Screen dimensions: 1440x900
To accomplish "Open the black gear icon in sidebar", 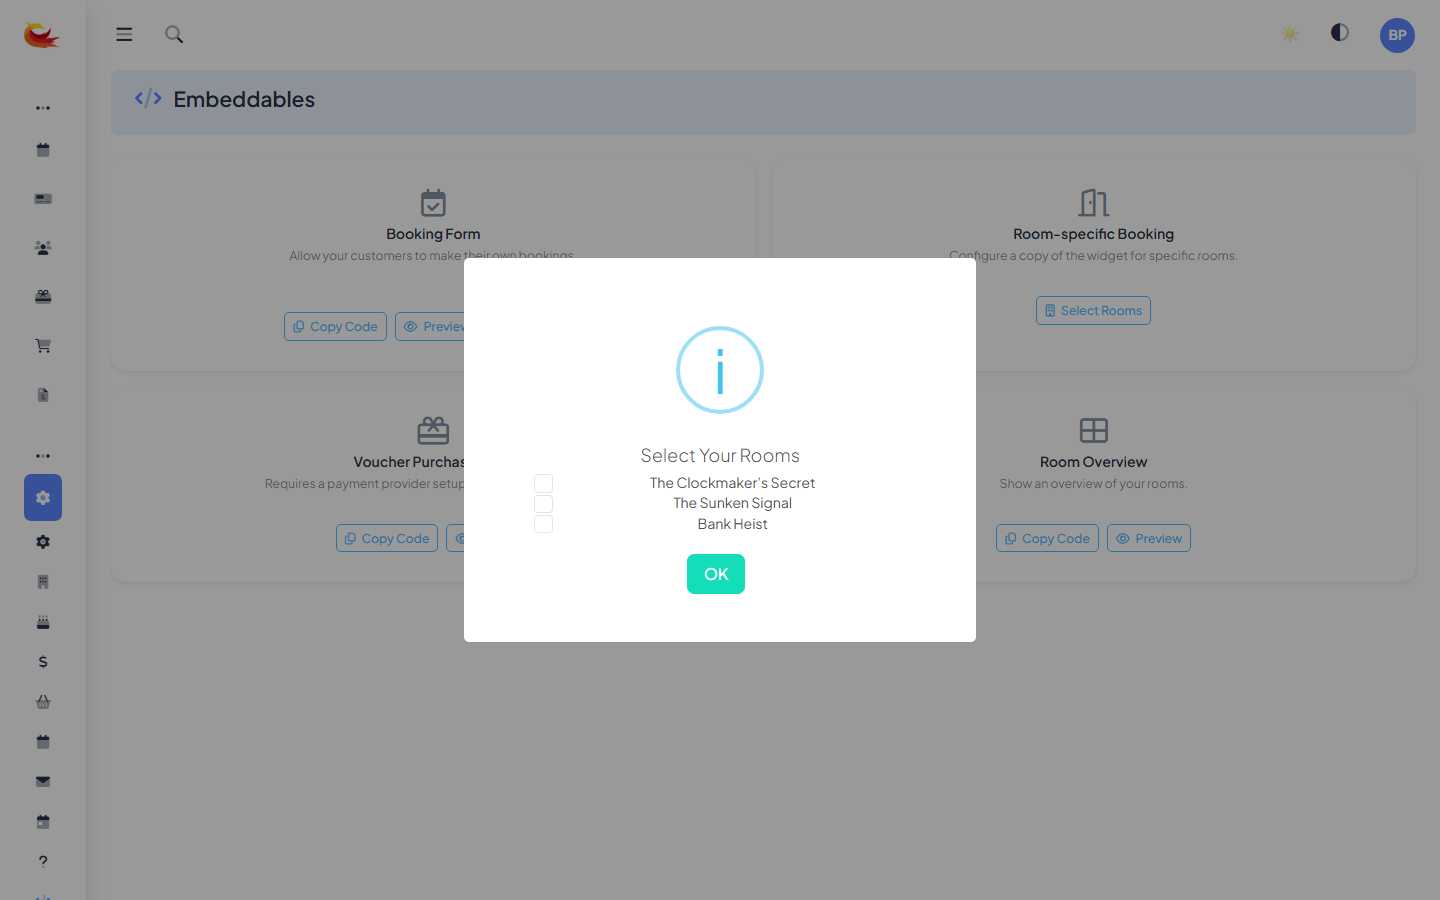I will (x=43, y=542).
